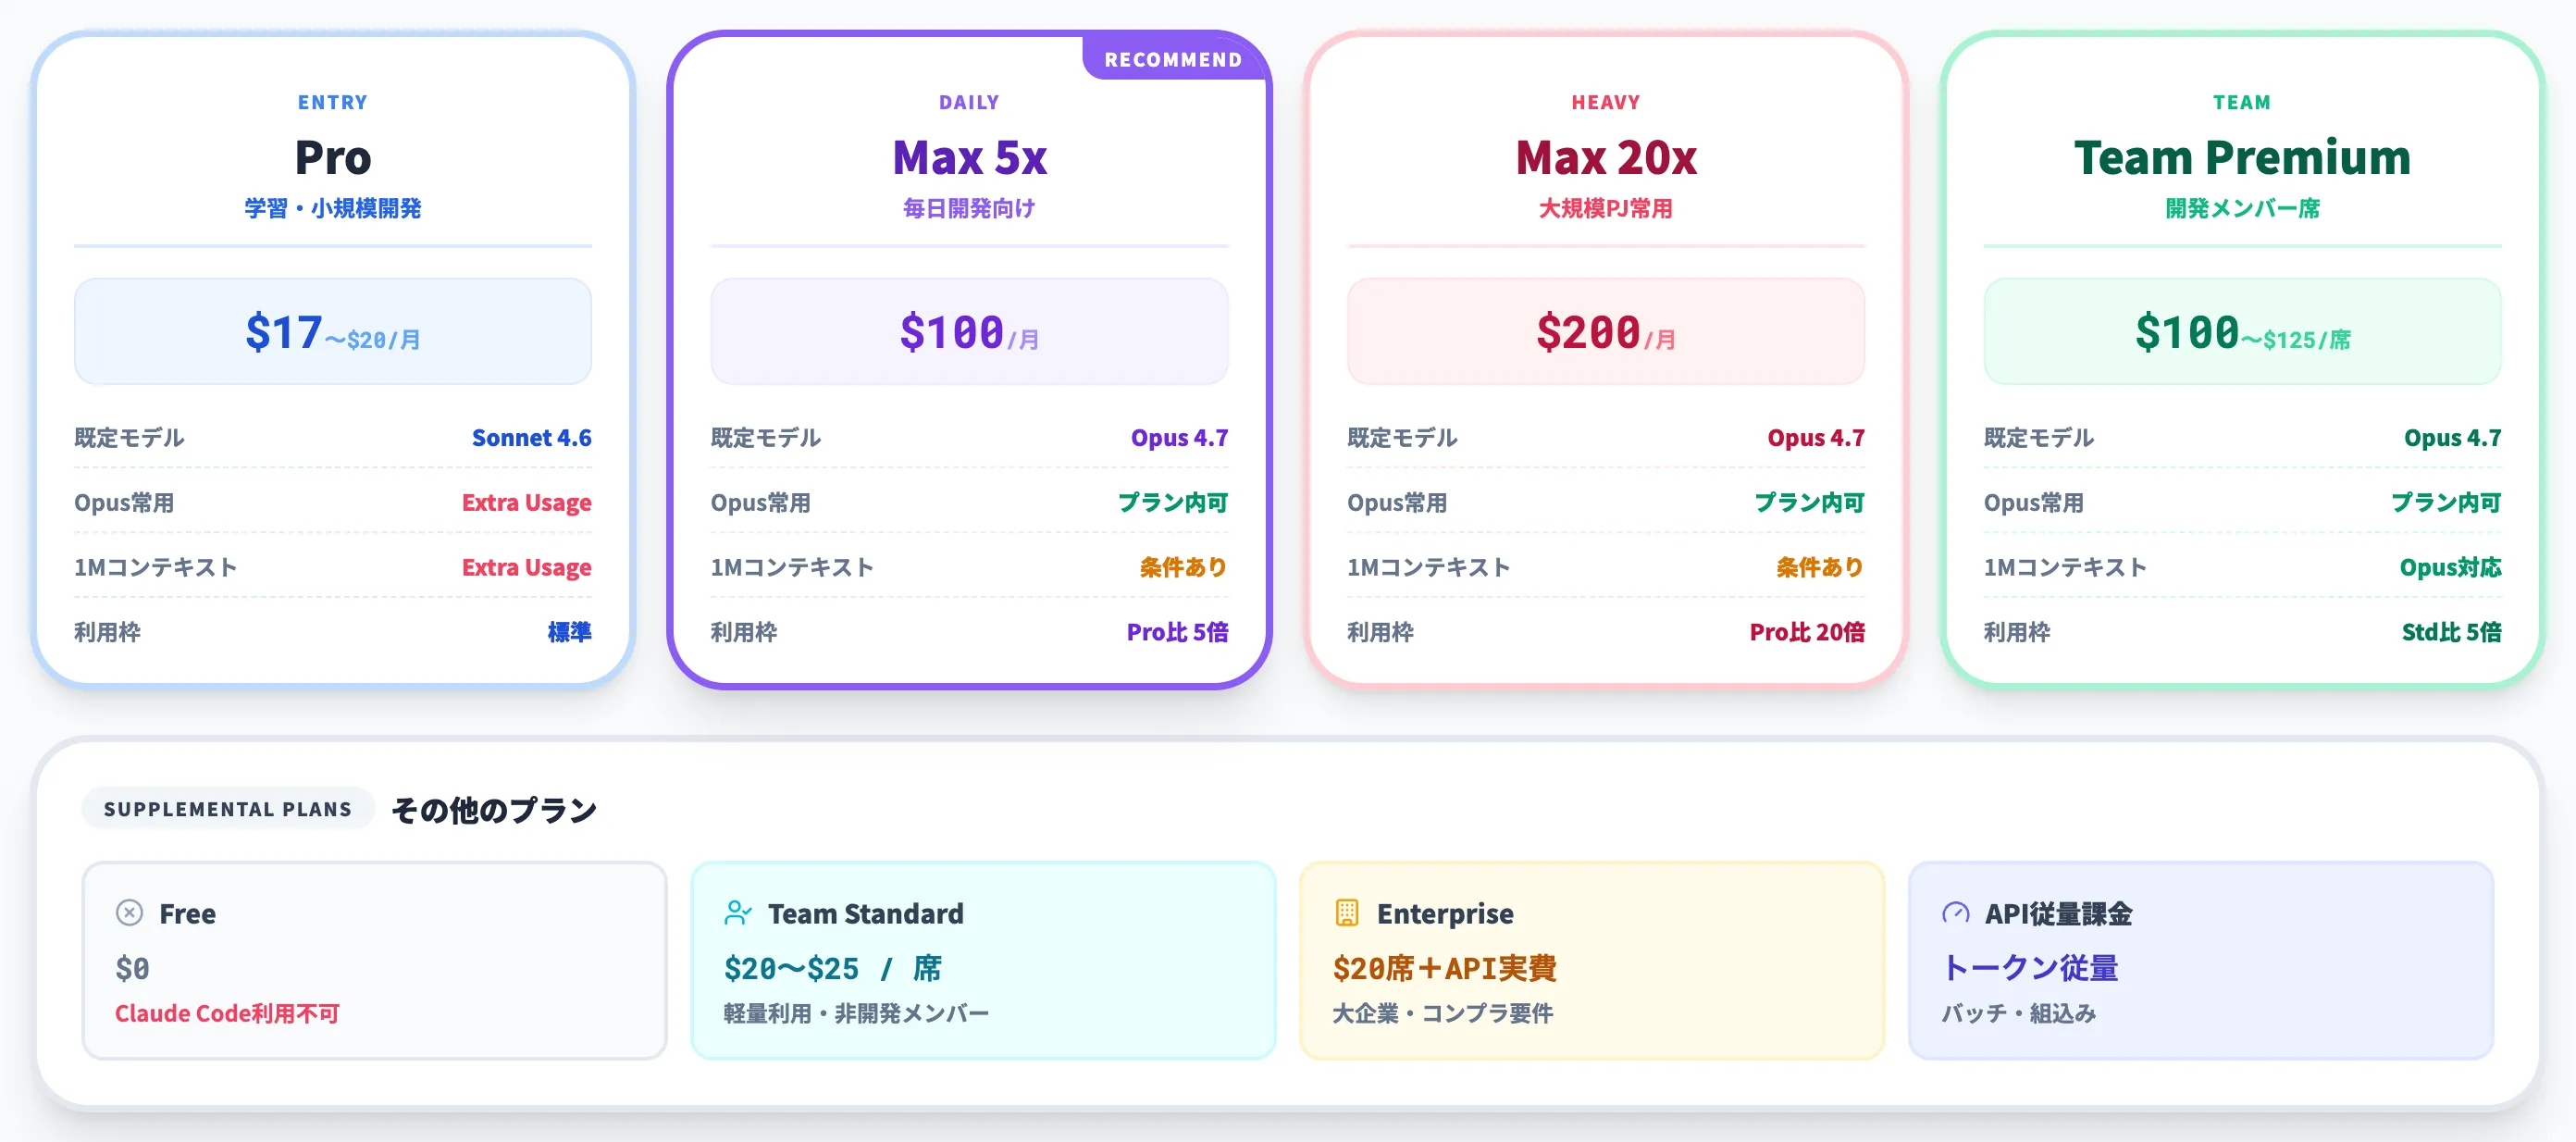This screenshot has width=2576, height=1142.
Task: Open the Free plan card
Action: (x=374, y=960)
